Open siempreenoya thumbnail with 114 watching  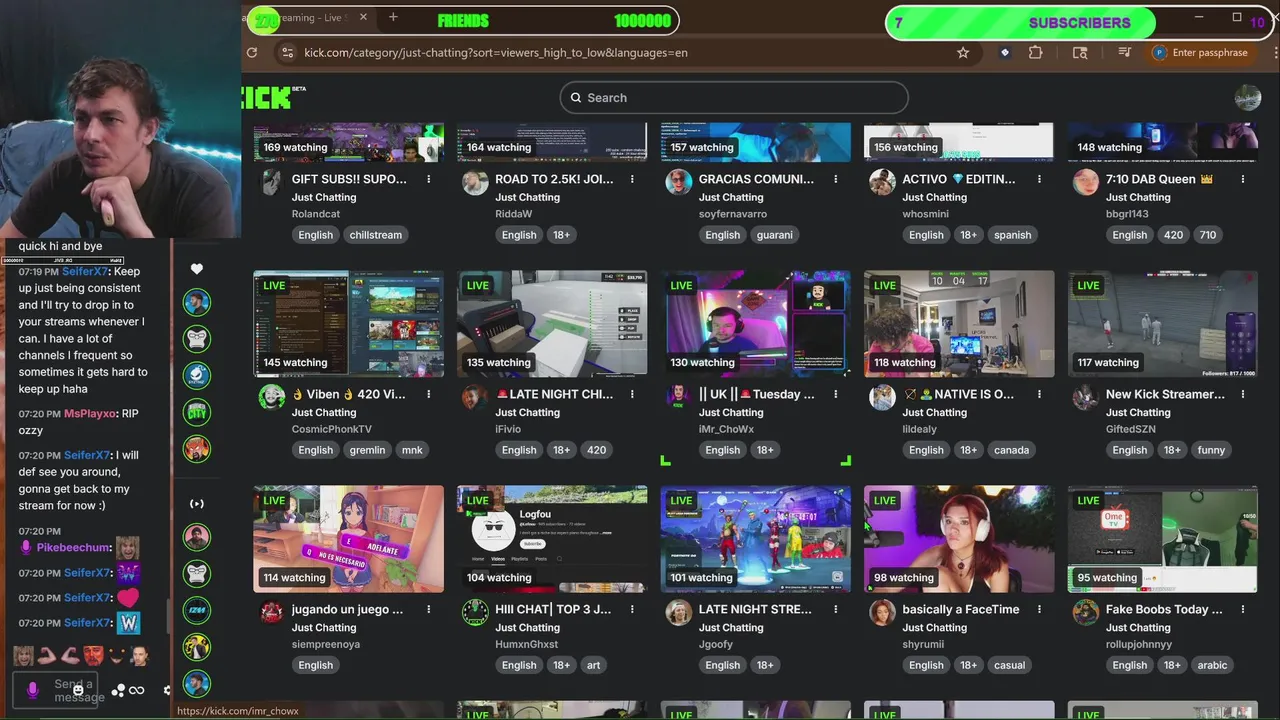click(x=348, y=539)
